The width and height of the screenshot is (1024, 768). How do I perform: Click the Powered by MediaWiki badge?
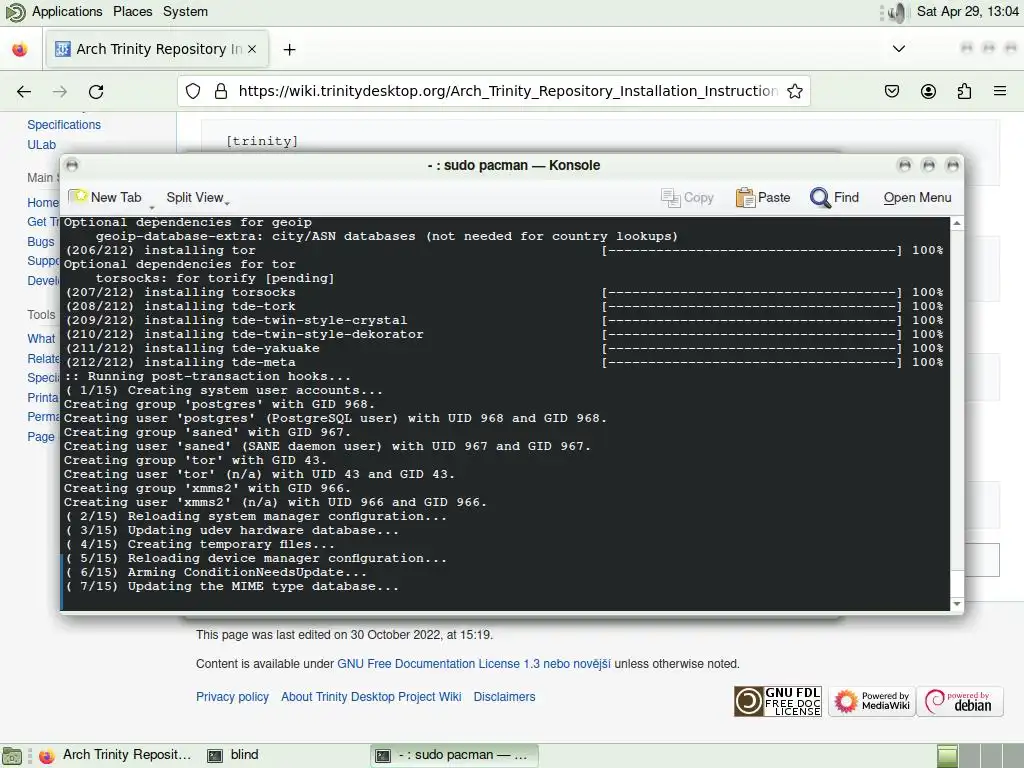pyautogui.click(x=872, y=701)
